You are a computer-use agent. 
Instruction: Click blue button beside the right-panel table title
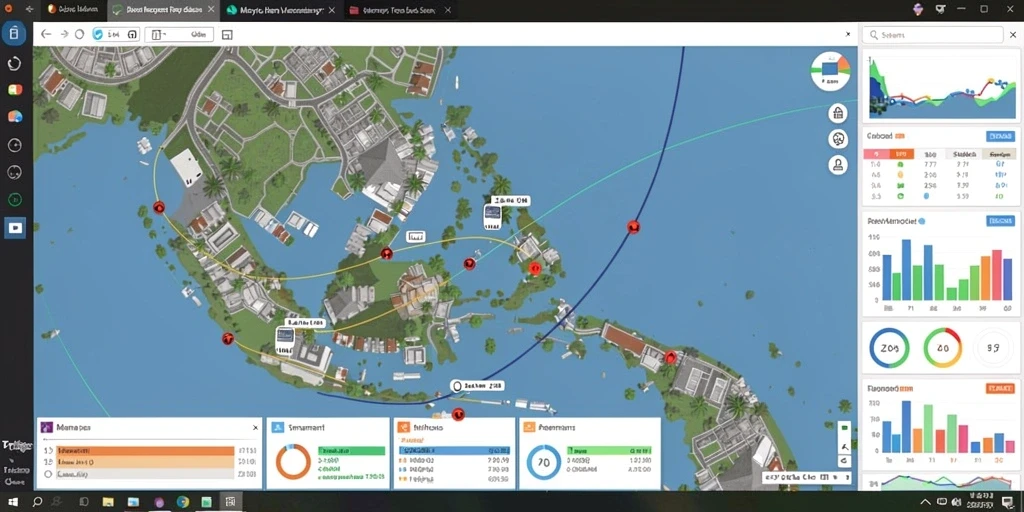(1000, 136)
